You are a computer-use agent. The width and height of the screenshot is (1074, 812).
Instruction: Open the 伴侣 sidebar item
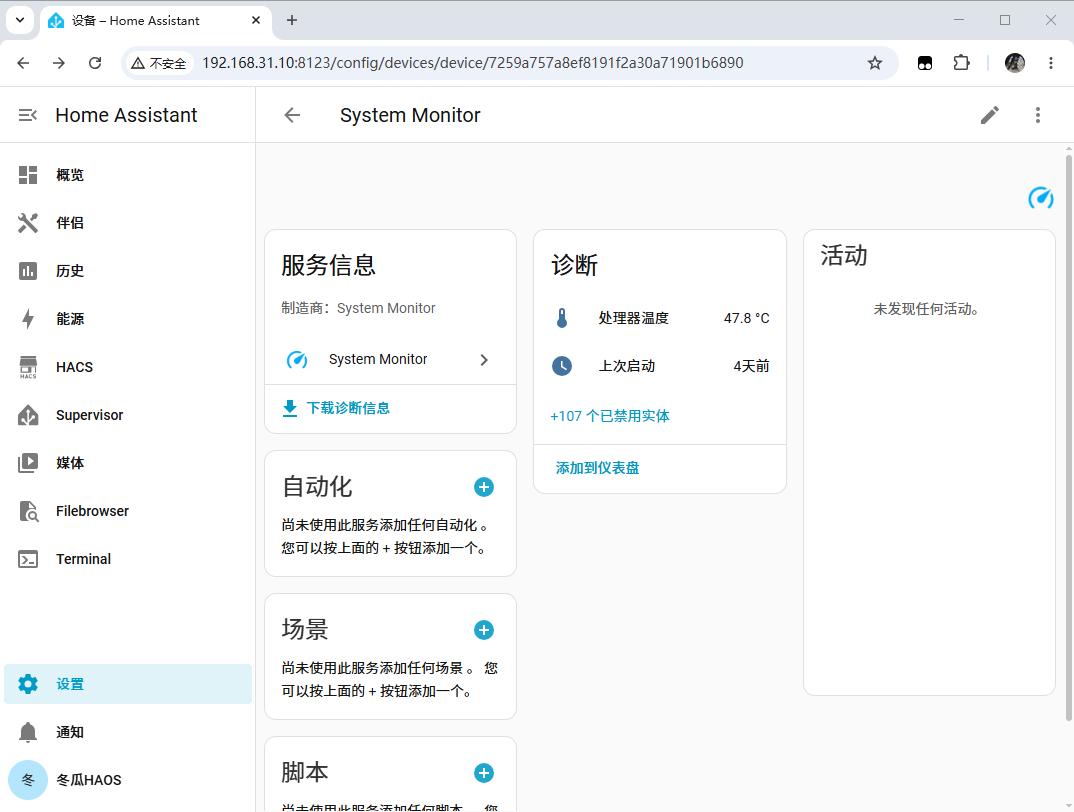(x=128, y=223)
